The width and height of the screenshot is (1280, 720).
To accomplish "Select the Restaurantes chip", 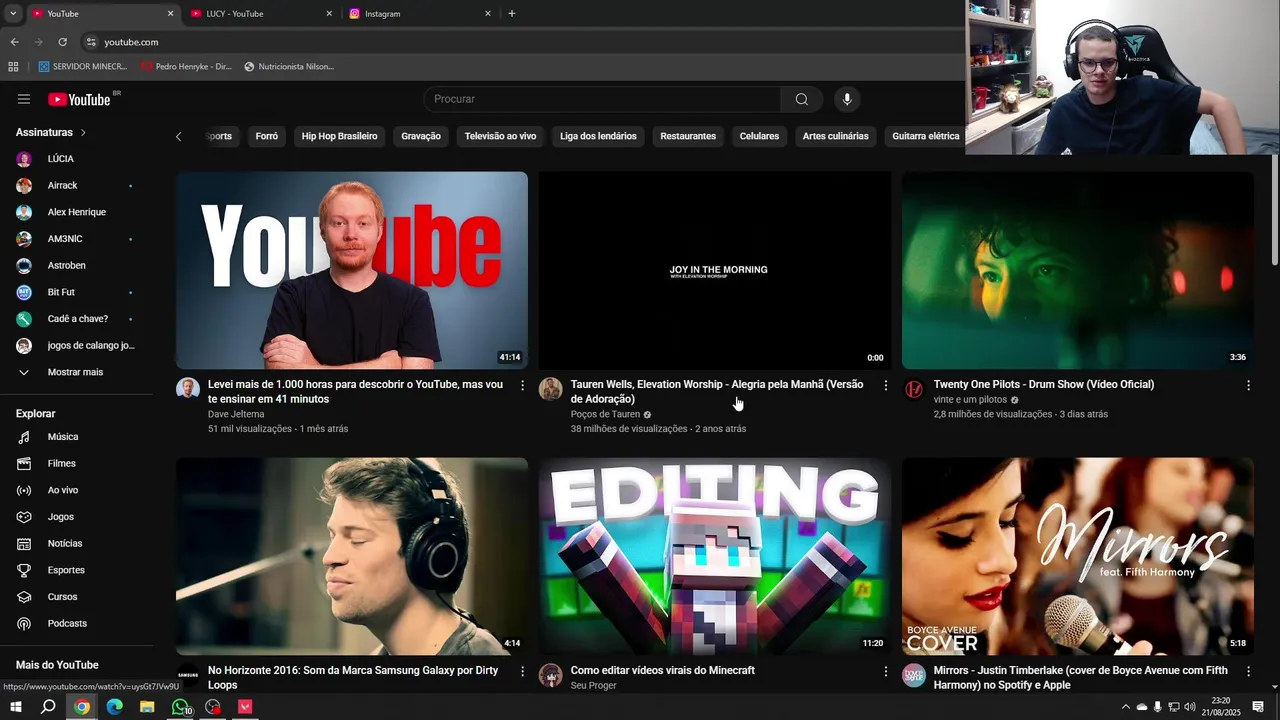I will pyautogui.click(x=688, y=136).
